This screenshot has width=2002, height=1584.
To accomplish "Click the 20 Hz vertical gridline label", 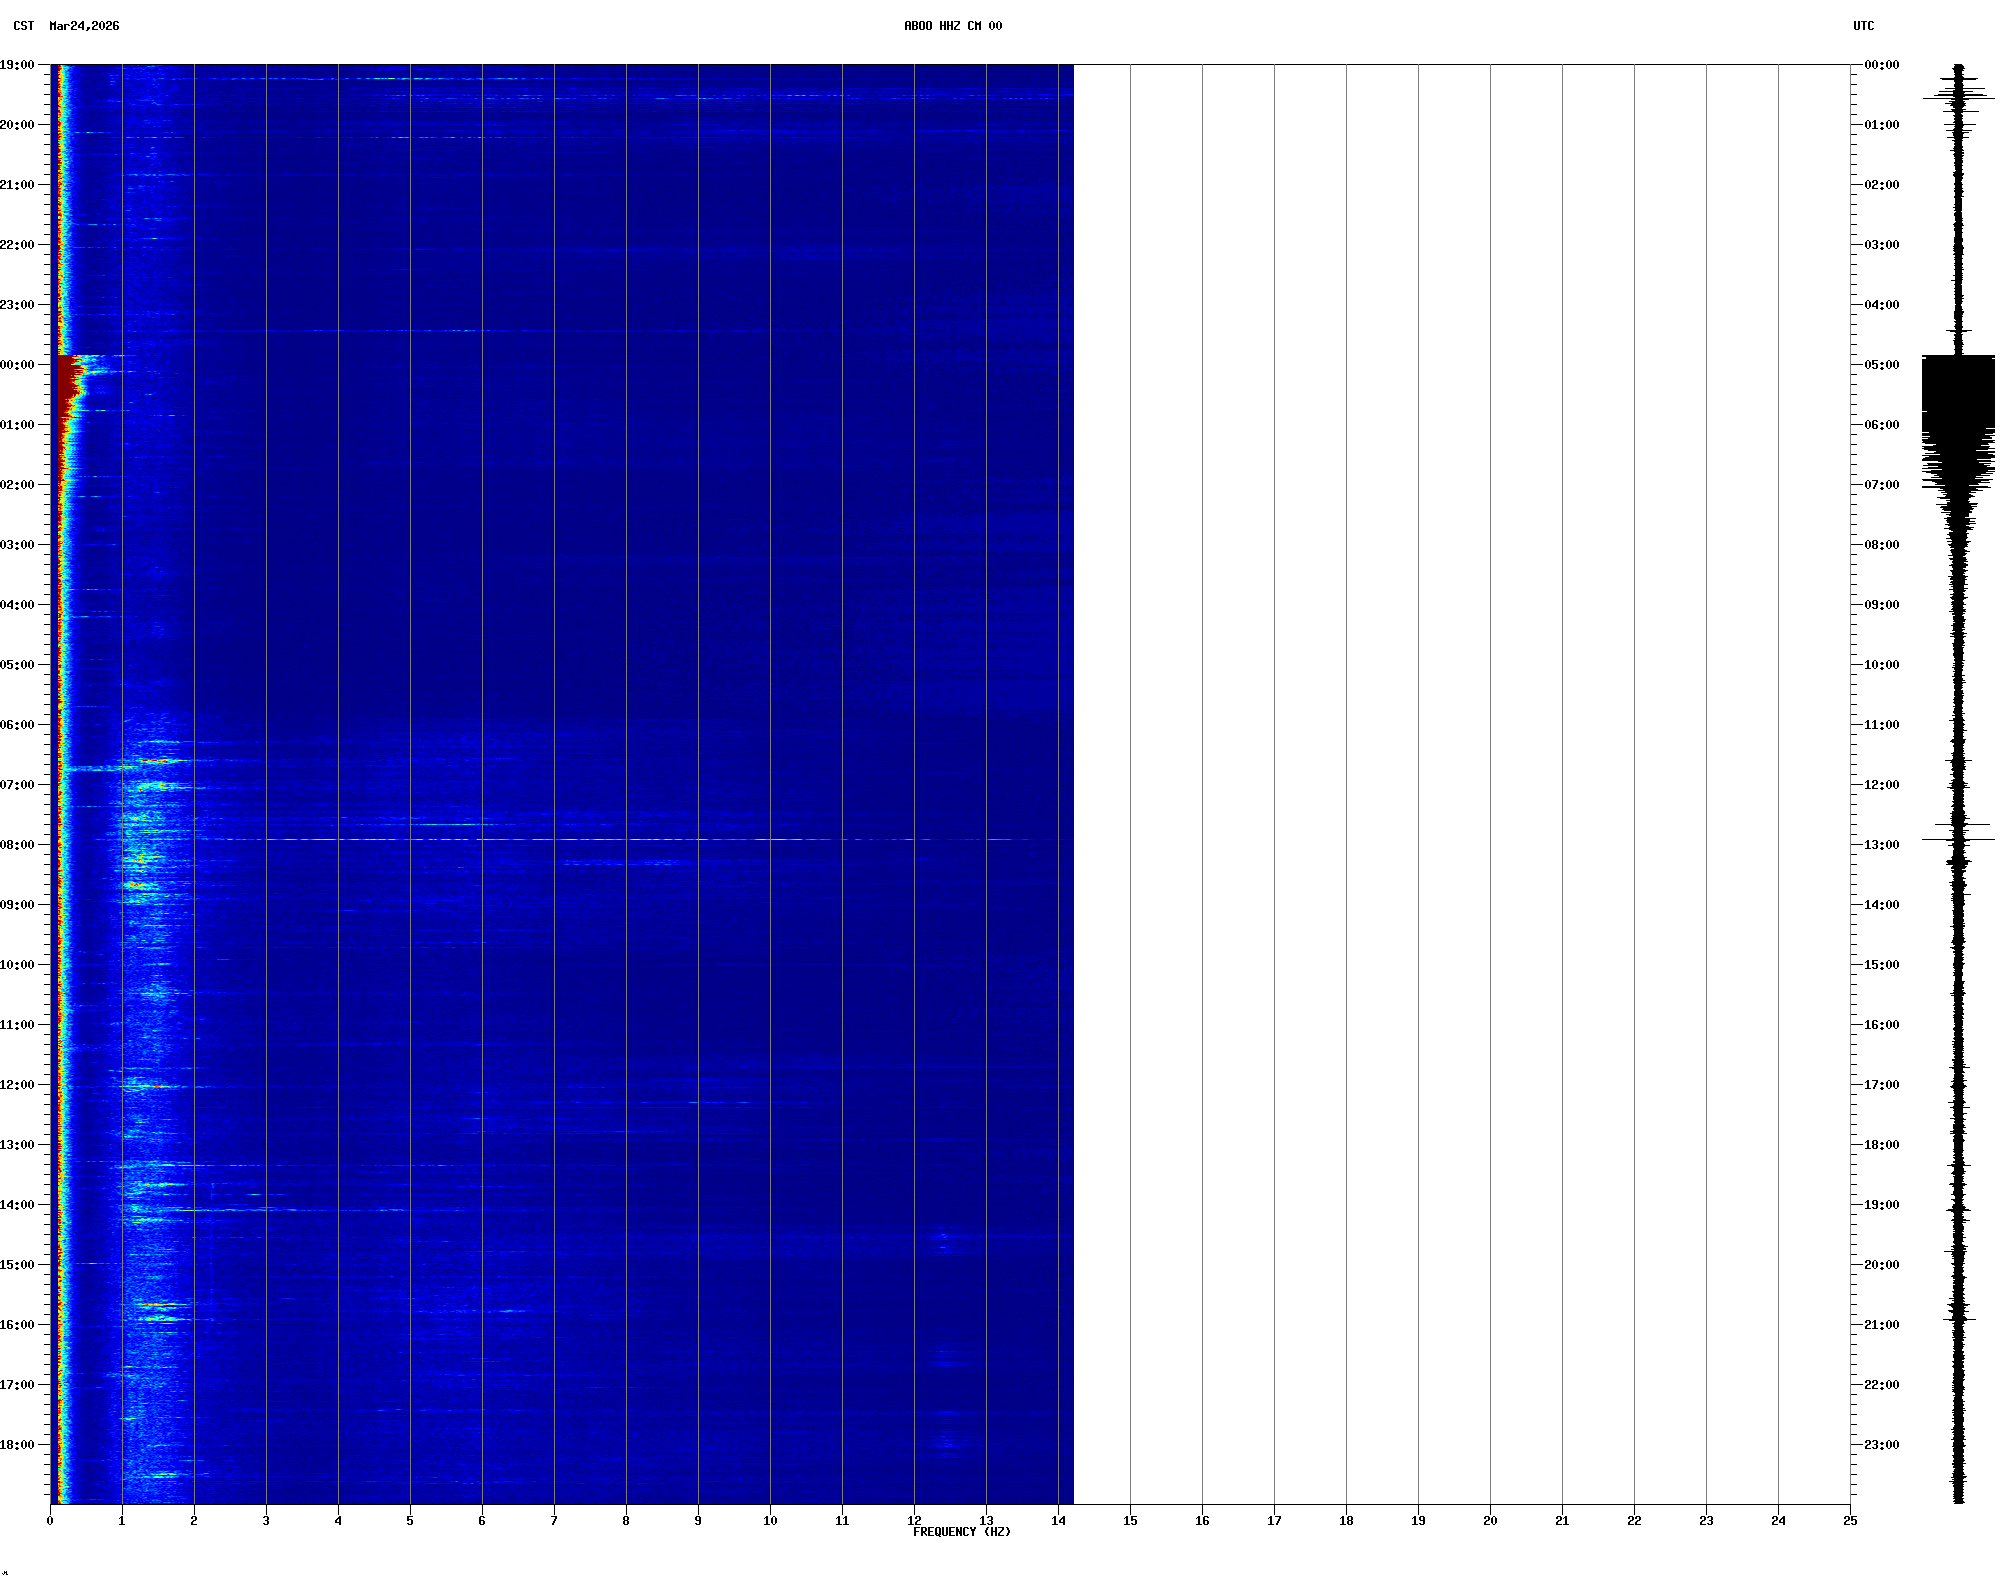I will click(1490, 1521).
